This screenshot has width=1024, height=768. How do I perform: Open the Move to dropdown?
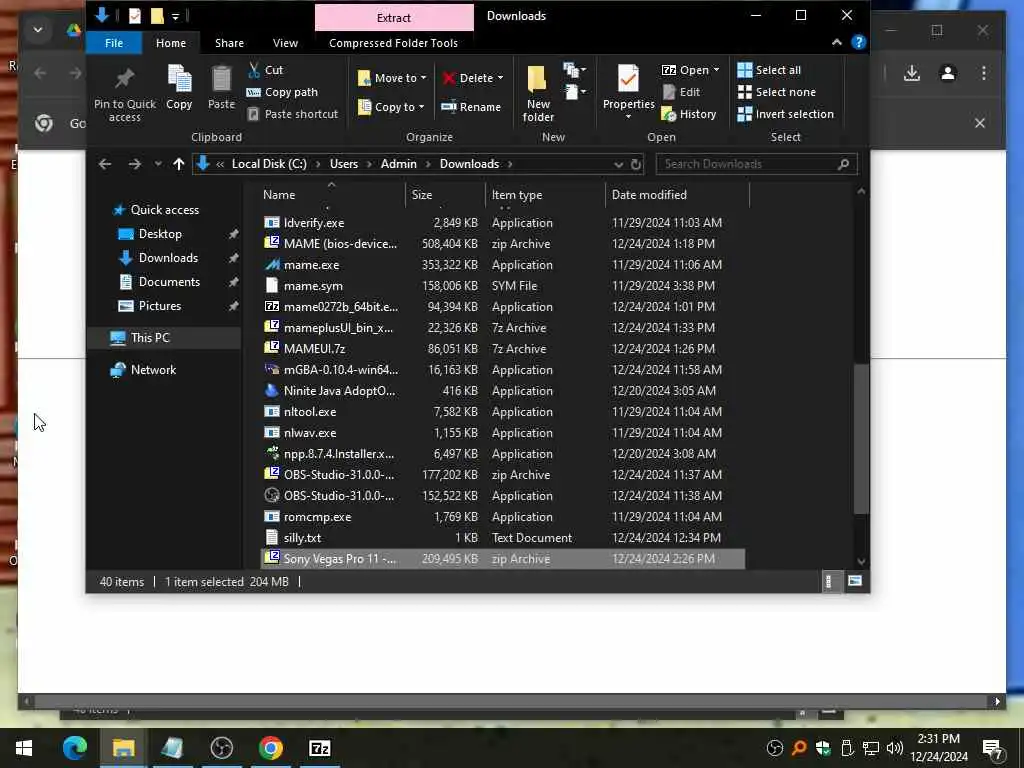[x=392, y=78]
